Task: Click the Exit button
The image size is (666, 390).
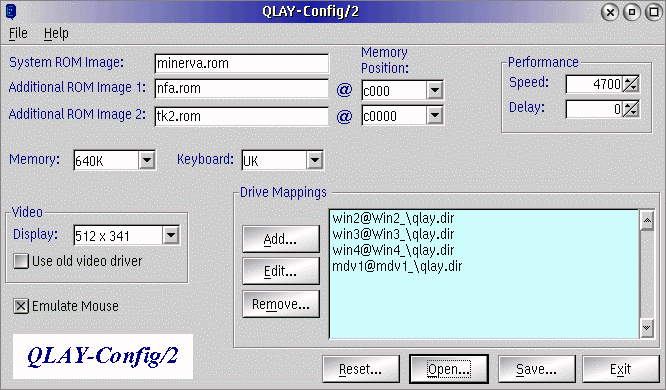Action: click(621, 369)
